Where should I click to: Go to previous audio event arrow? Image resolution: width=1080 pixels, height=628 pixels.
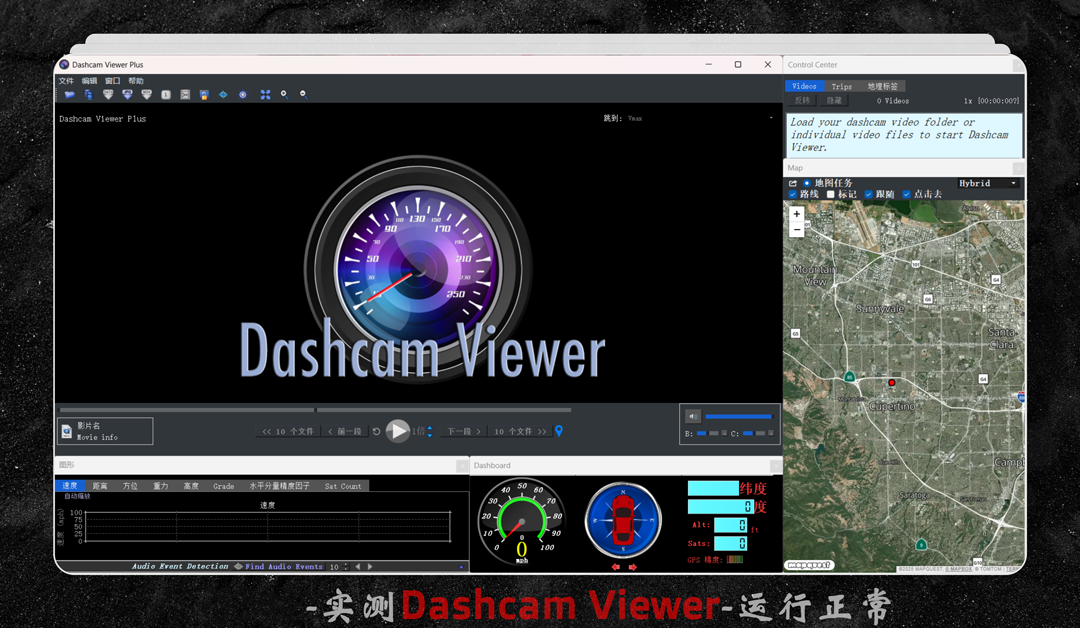(x=357, y=567)
